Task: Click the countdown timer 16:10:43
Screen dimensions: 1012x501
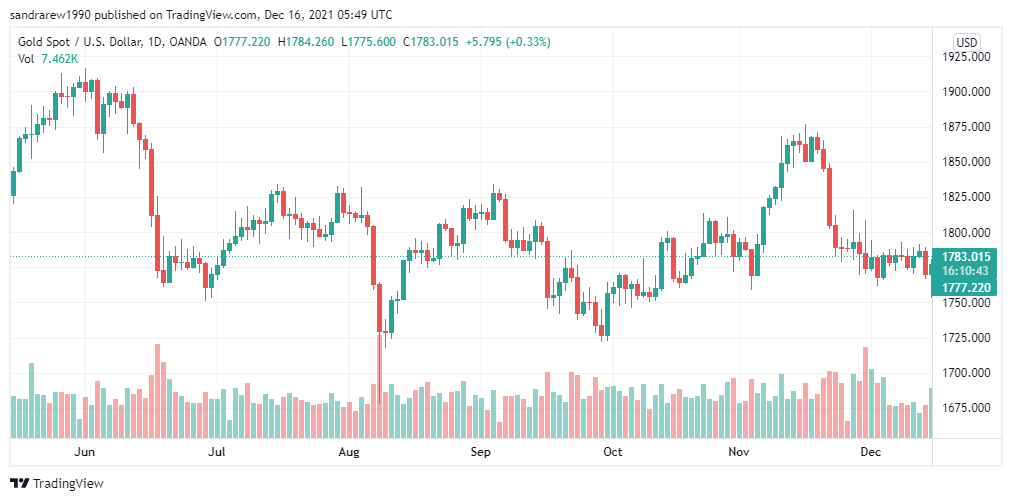Action: tap(966, 271)
